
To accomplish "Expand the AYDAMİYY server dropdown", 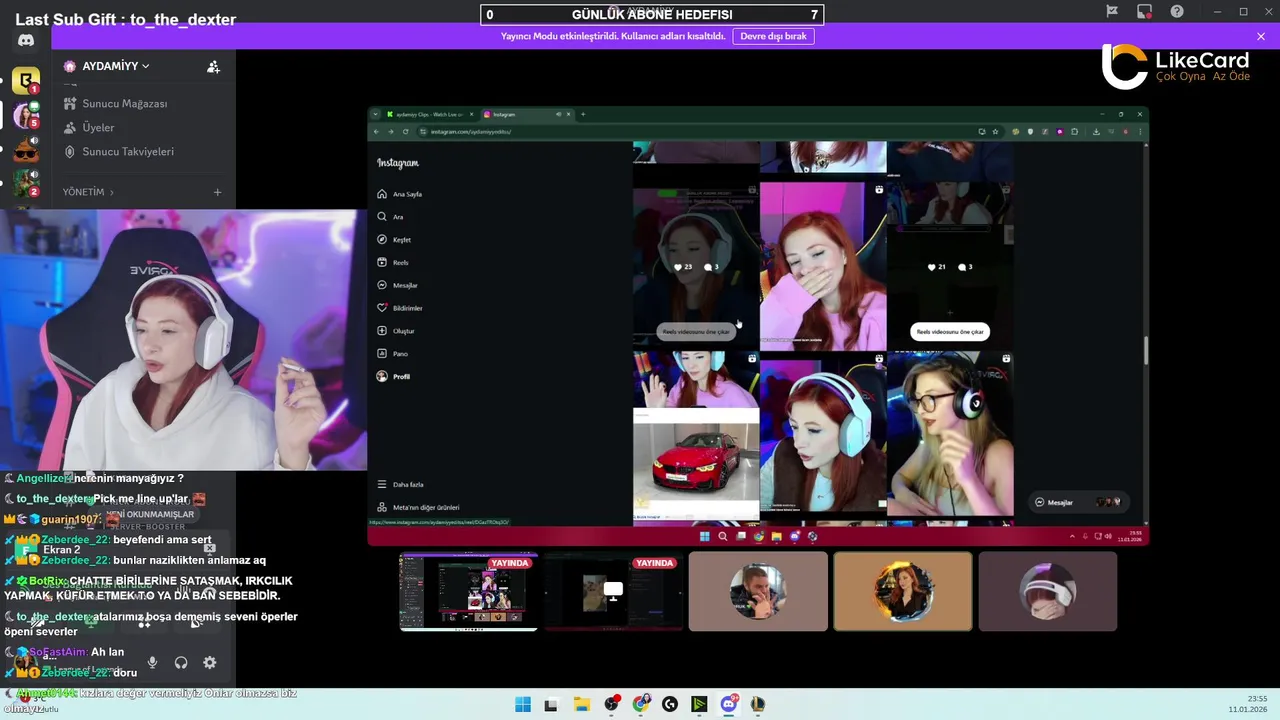I will pos(145,66).
